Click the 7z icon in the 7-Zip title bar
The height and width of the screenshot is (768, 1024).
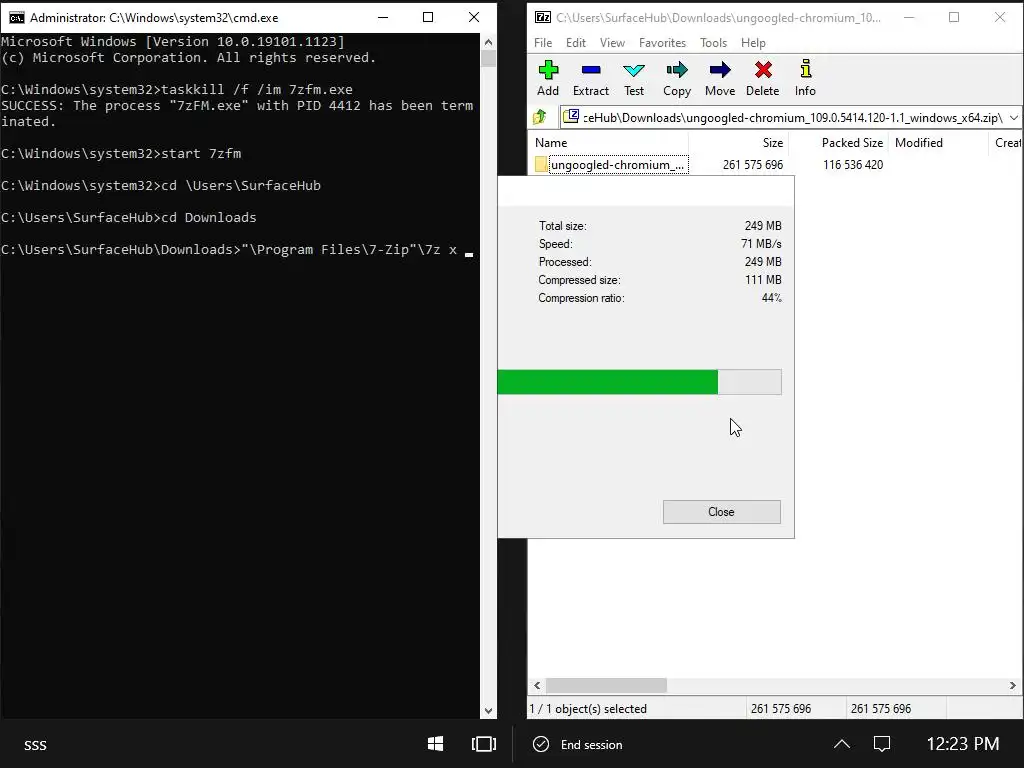click(x=543, y=17)
